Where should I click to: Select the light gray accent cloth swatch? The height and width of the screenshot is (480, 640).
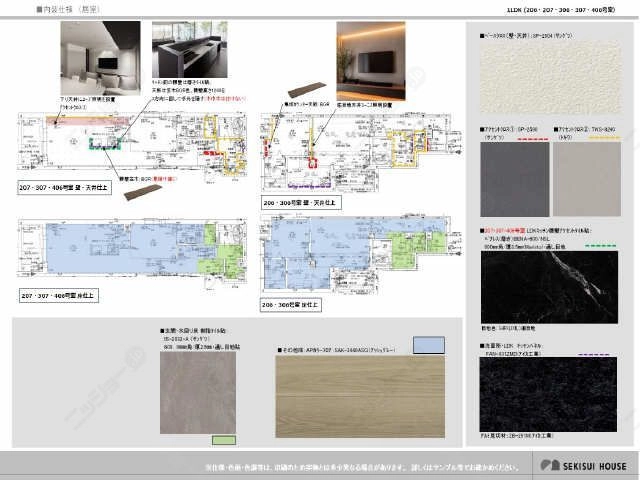pyautogui.click(x=587, y=179)
